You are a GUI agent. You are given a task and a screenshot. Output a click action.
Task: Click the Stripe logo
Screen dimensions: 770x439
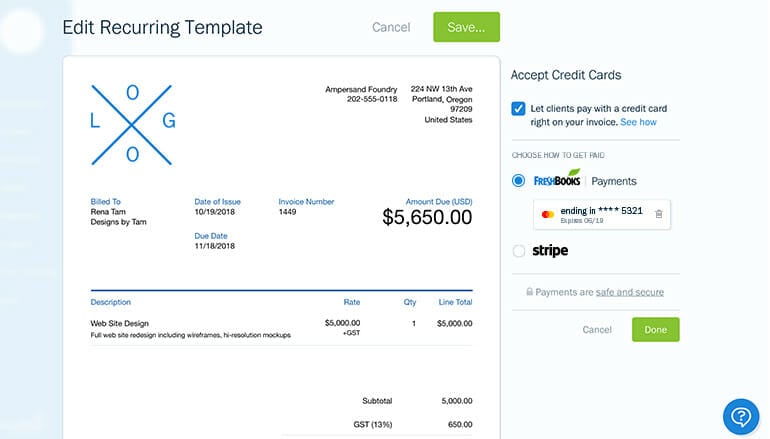pyautogui.click(x=550, y=250)
